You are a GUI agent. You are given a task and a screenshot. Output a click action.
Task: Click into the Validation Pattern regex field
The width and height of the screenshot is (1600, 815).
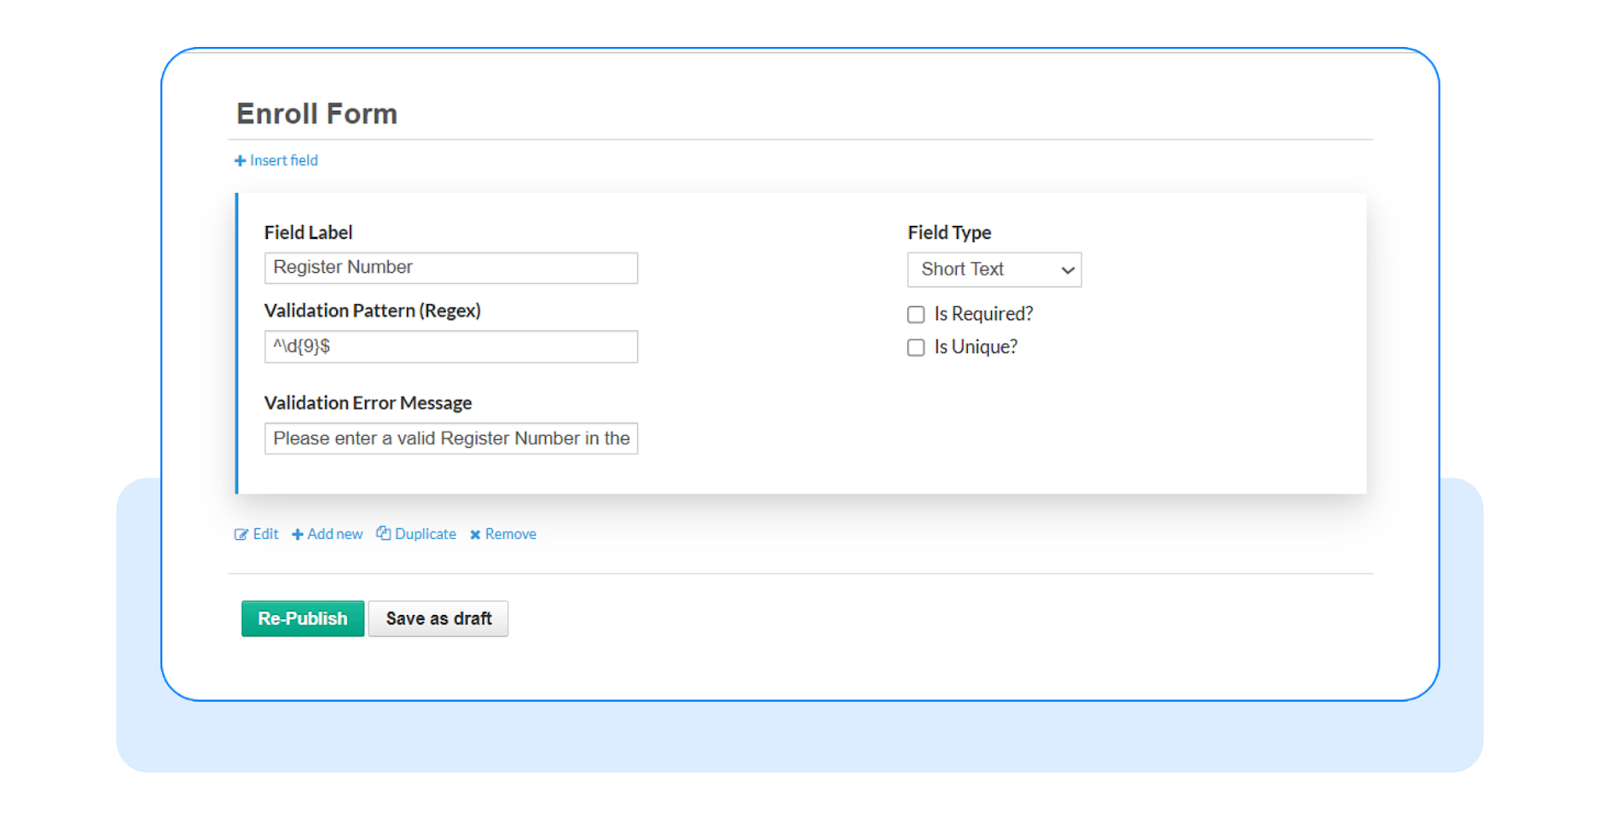[451, 347]
